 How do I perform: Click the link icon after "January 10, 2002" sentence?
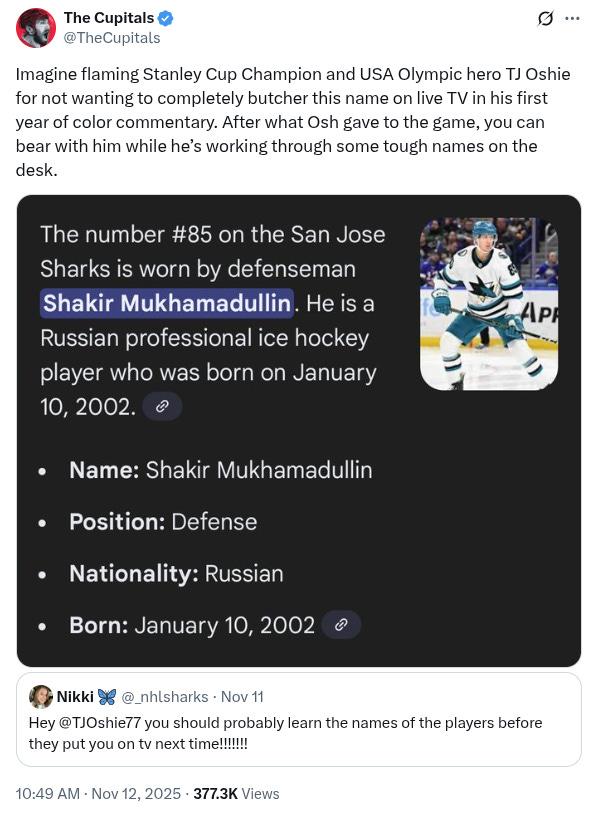click(x=162, y=406)
